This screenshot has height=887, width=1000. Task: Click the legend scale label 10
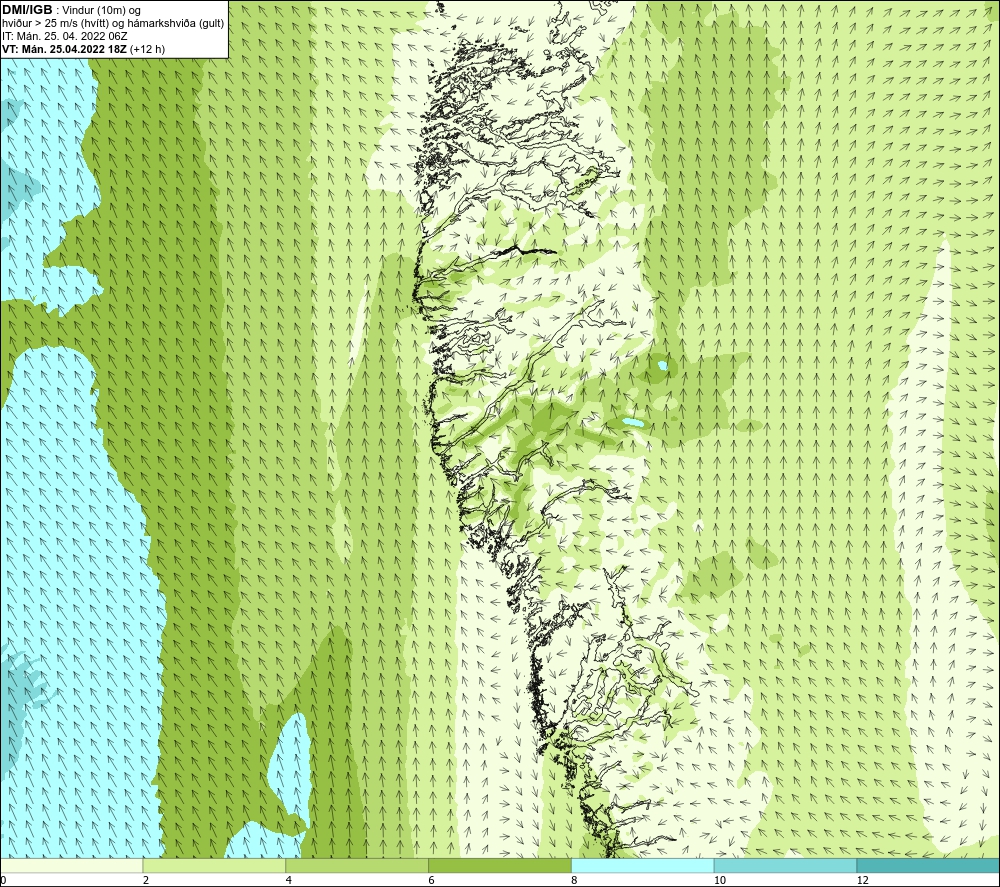(720, 881)
